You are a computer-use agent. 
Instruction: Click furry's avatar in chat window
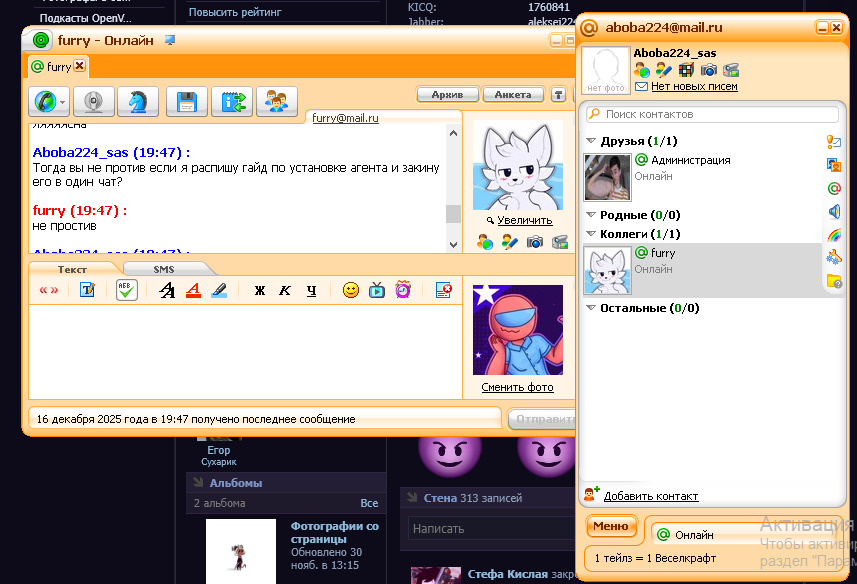click(x=518, y=165)
